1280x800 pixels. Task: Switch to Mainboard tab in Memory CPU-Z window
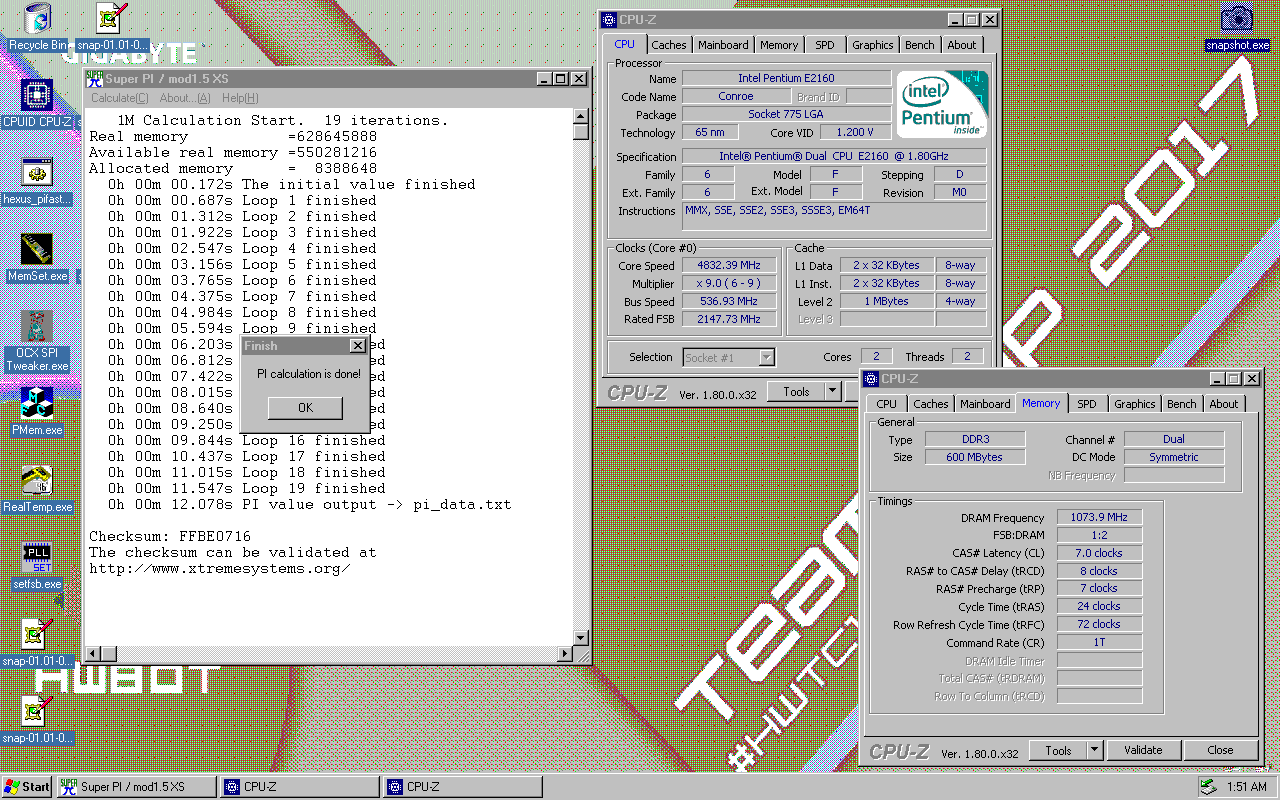[x=985, y=404]
